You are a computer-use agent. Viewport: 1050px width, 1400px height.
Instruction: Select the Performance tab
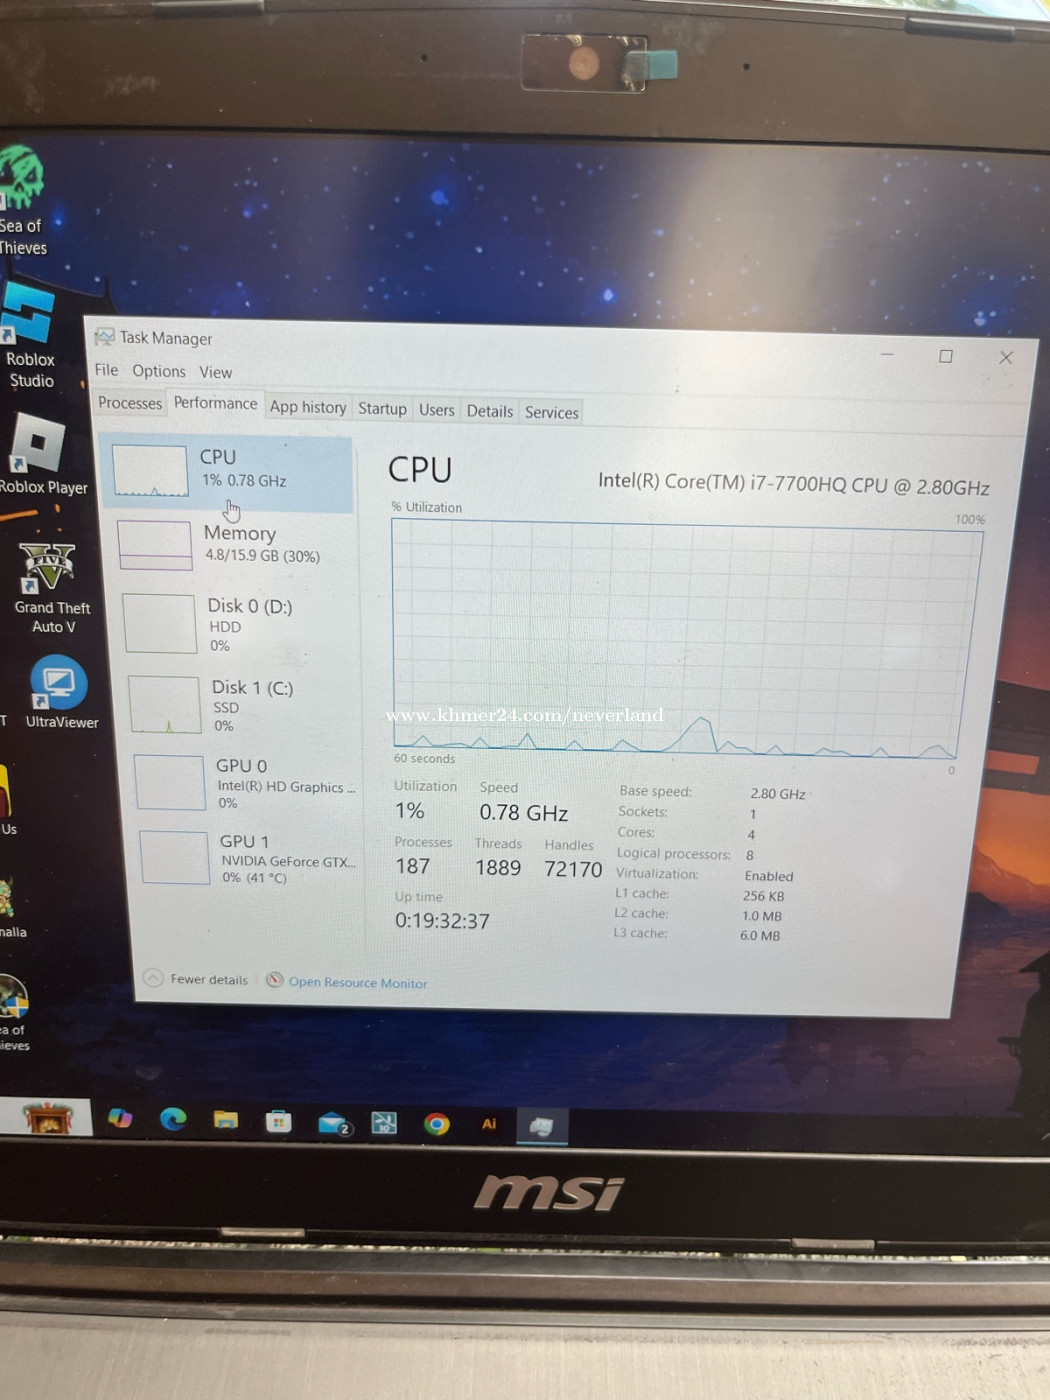[215, 403]
